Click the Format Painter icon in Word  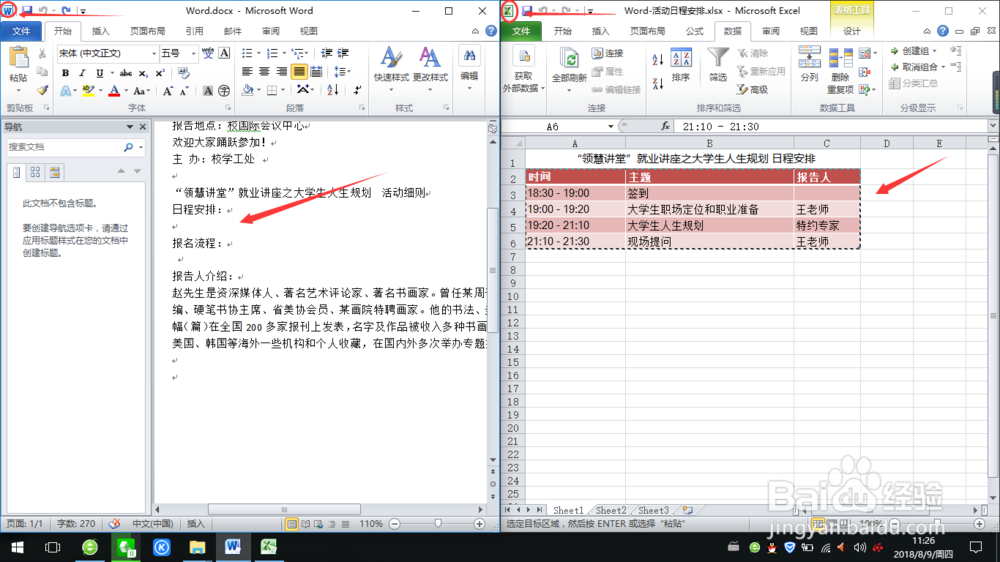42,90
